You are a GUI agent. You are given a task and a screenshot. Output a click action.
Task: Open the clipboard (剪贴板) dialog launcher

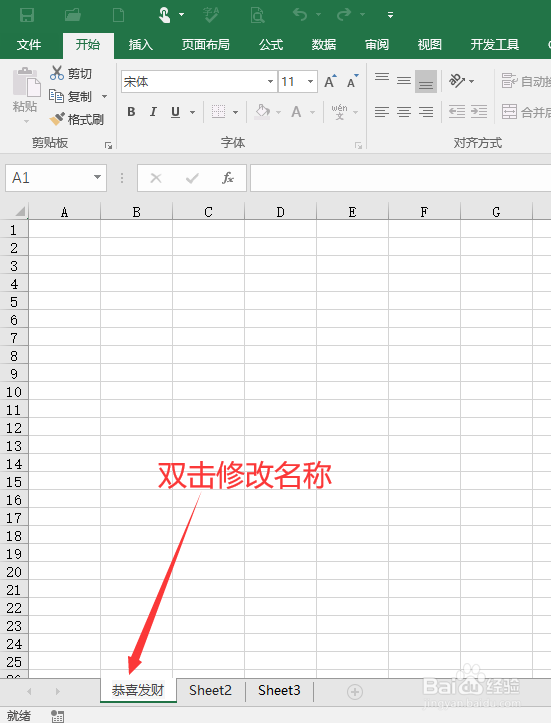[108, 146]
